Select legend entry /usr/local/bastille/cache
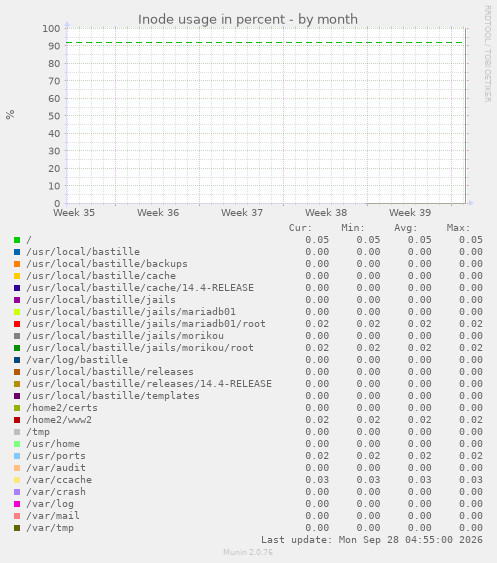The image size is (497, 563). tap(101, 276)
